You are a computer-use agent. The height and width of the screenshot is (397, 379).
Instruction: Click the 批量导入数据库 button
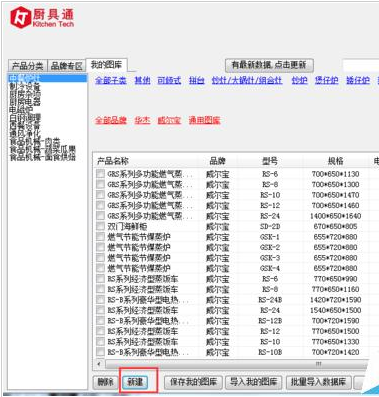pyautogui.click(x=318, y=382)
